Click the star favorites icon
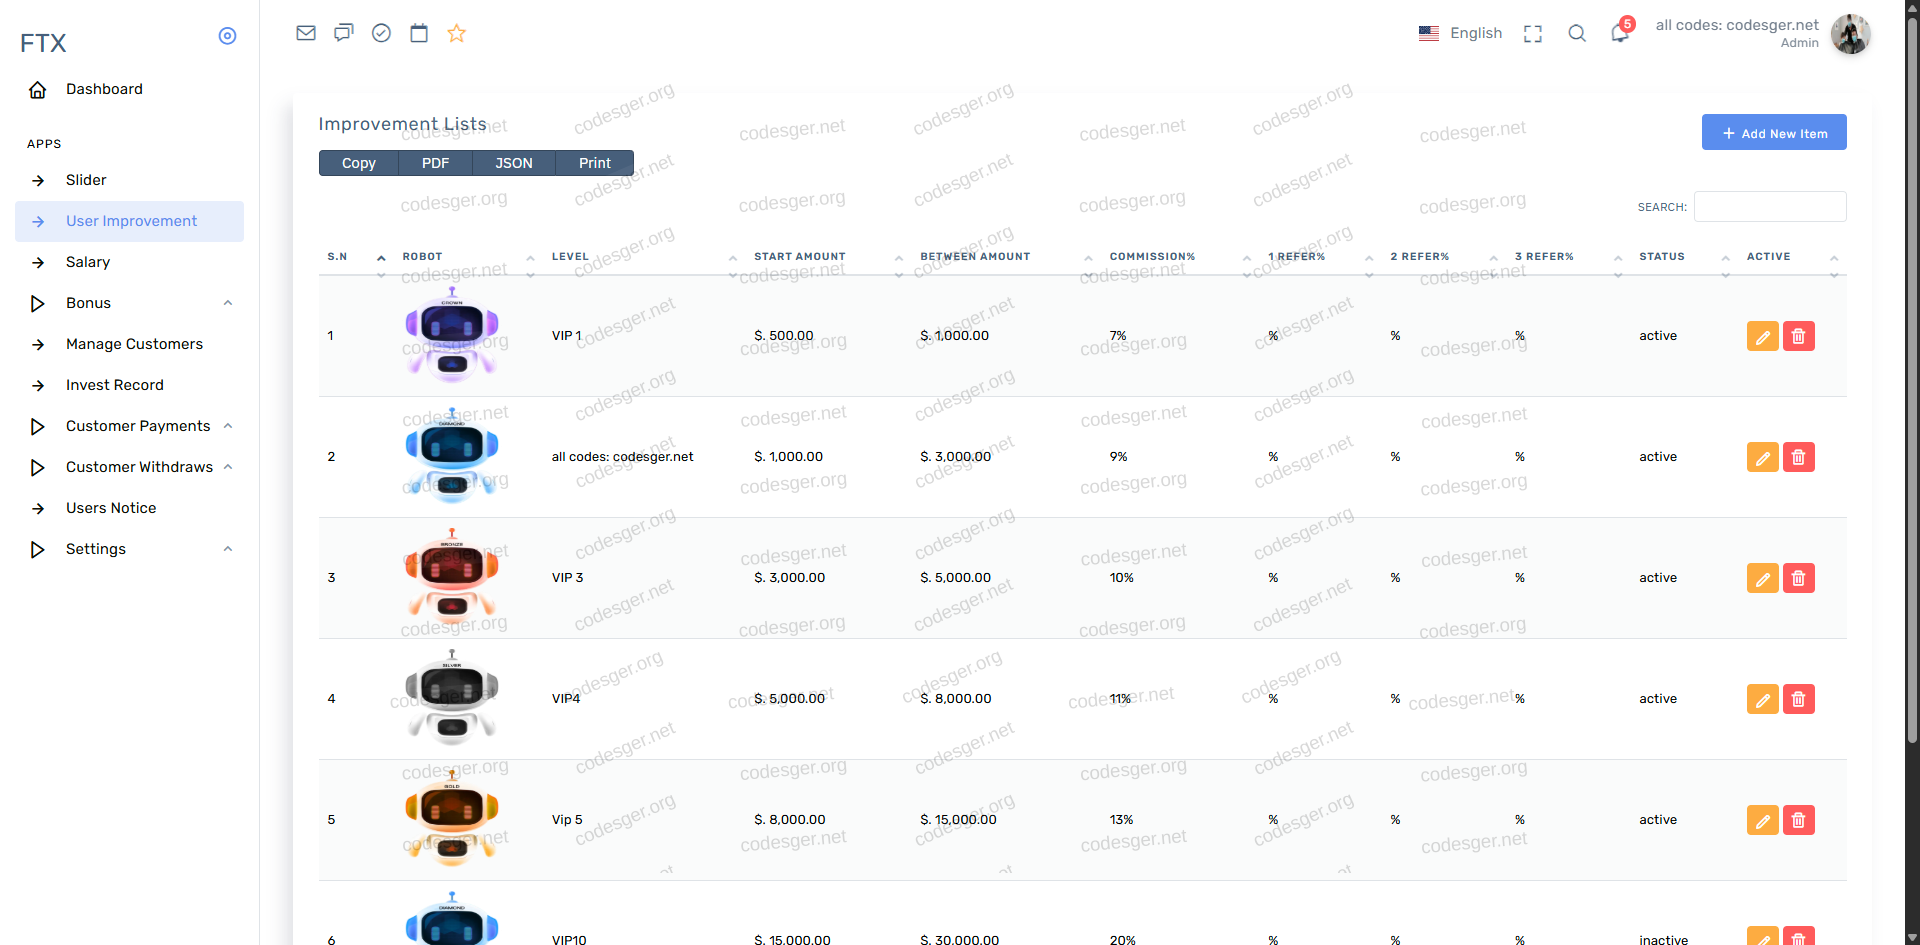The width and height of the screenshot is (1920, 945). coord(457,33)
